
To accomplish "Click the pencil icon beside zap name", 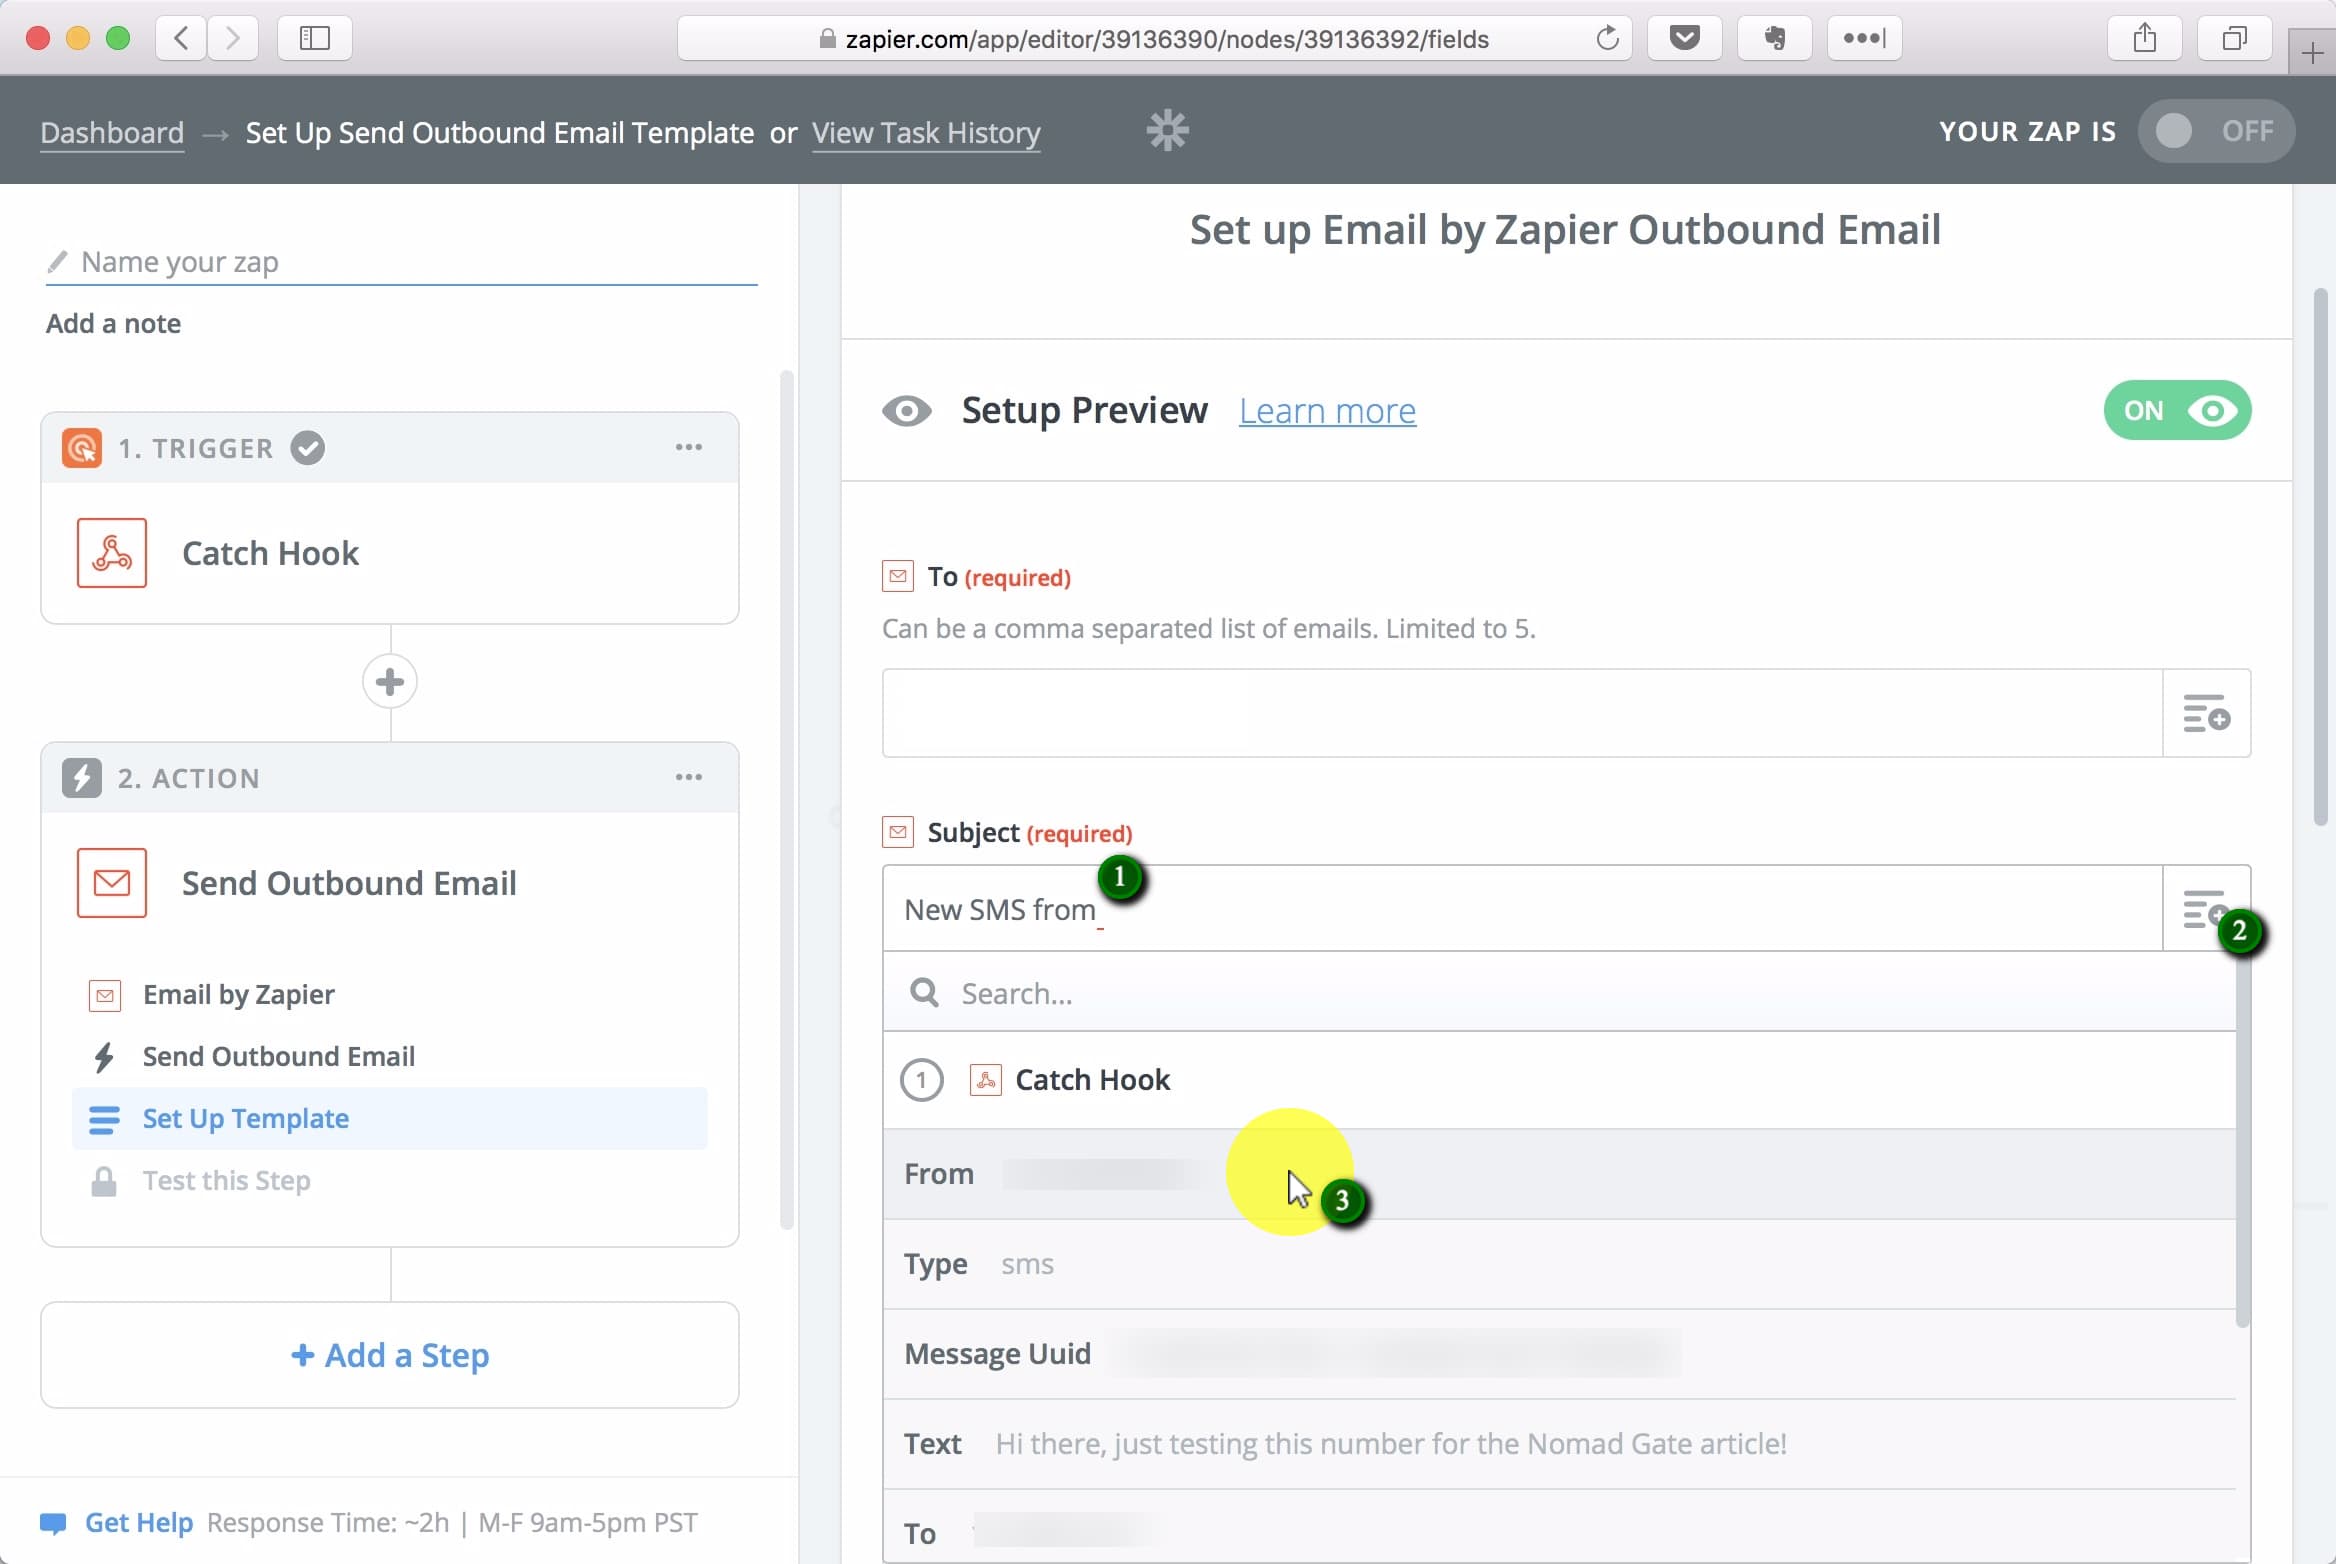I will pyautogui.click(x=58, y=261).
